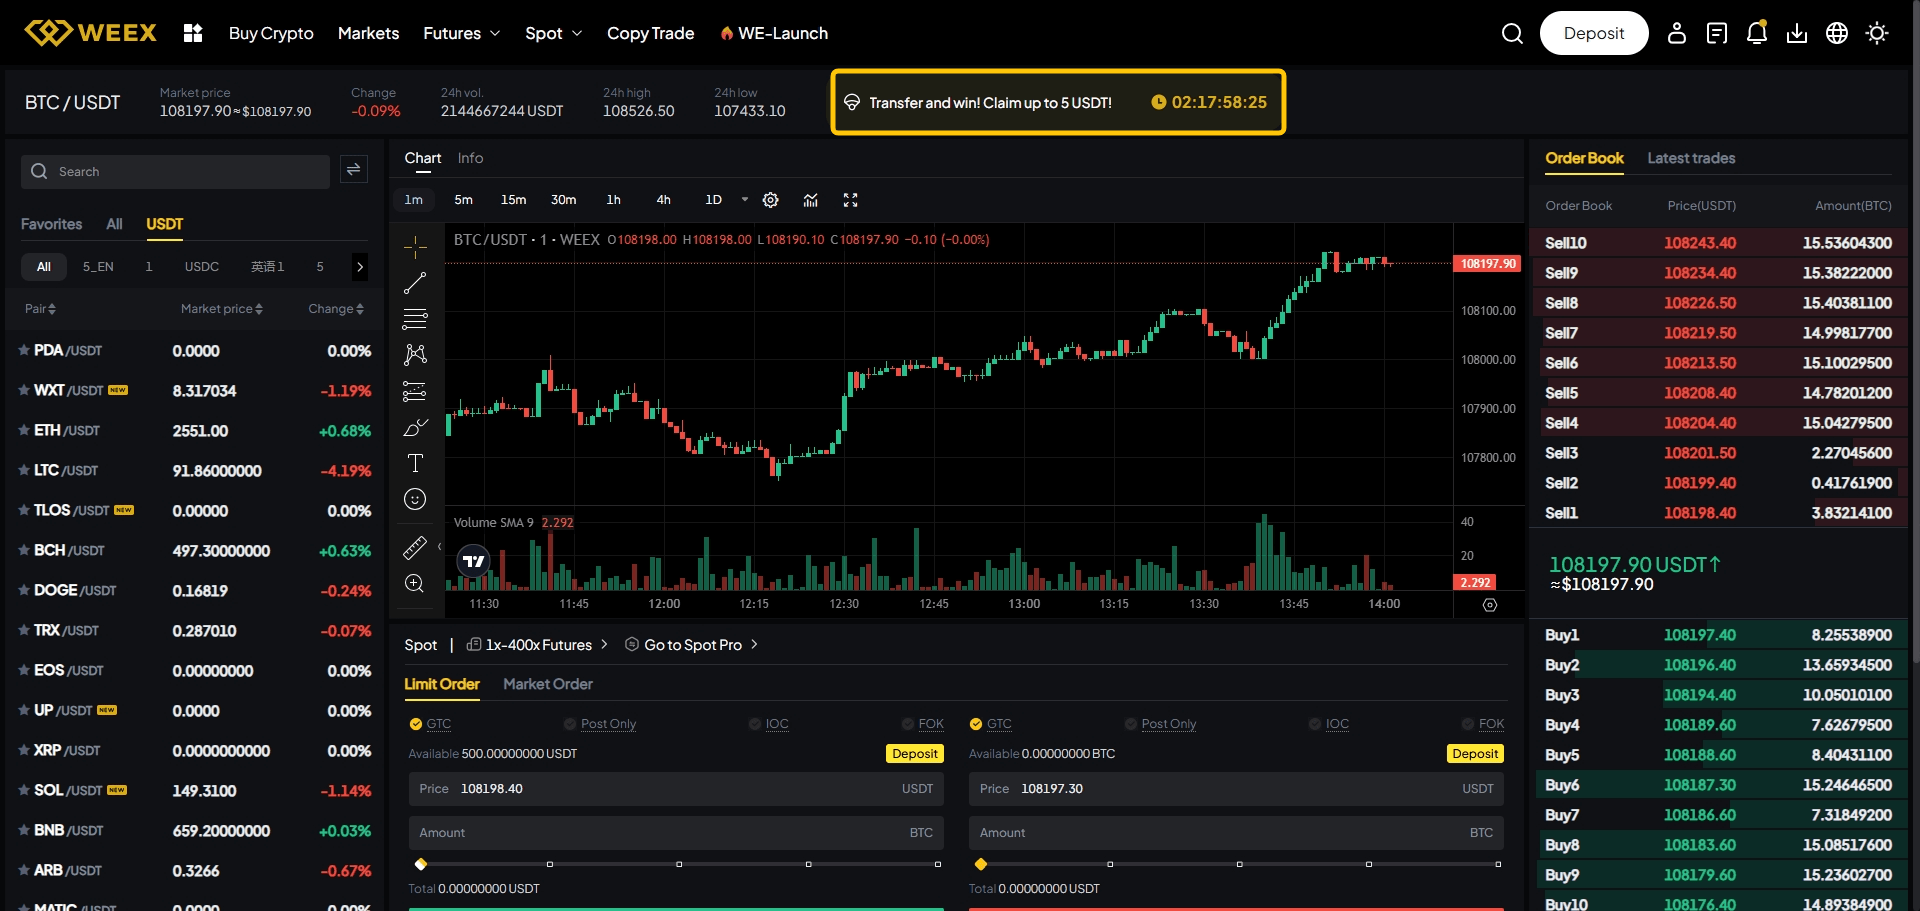Select Post Only option for buy order

pos(607,724)
